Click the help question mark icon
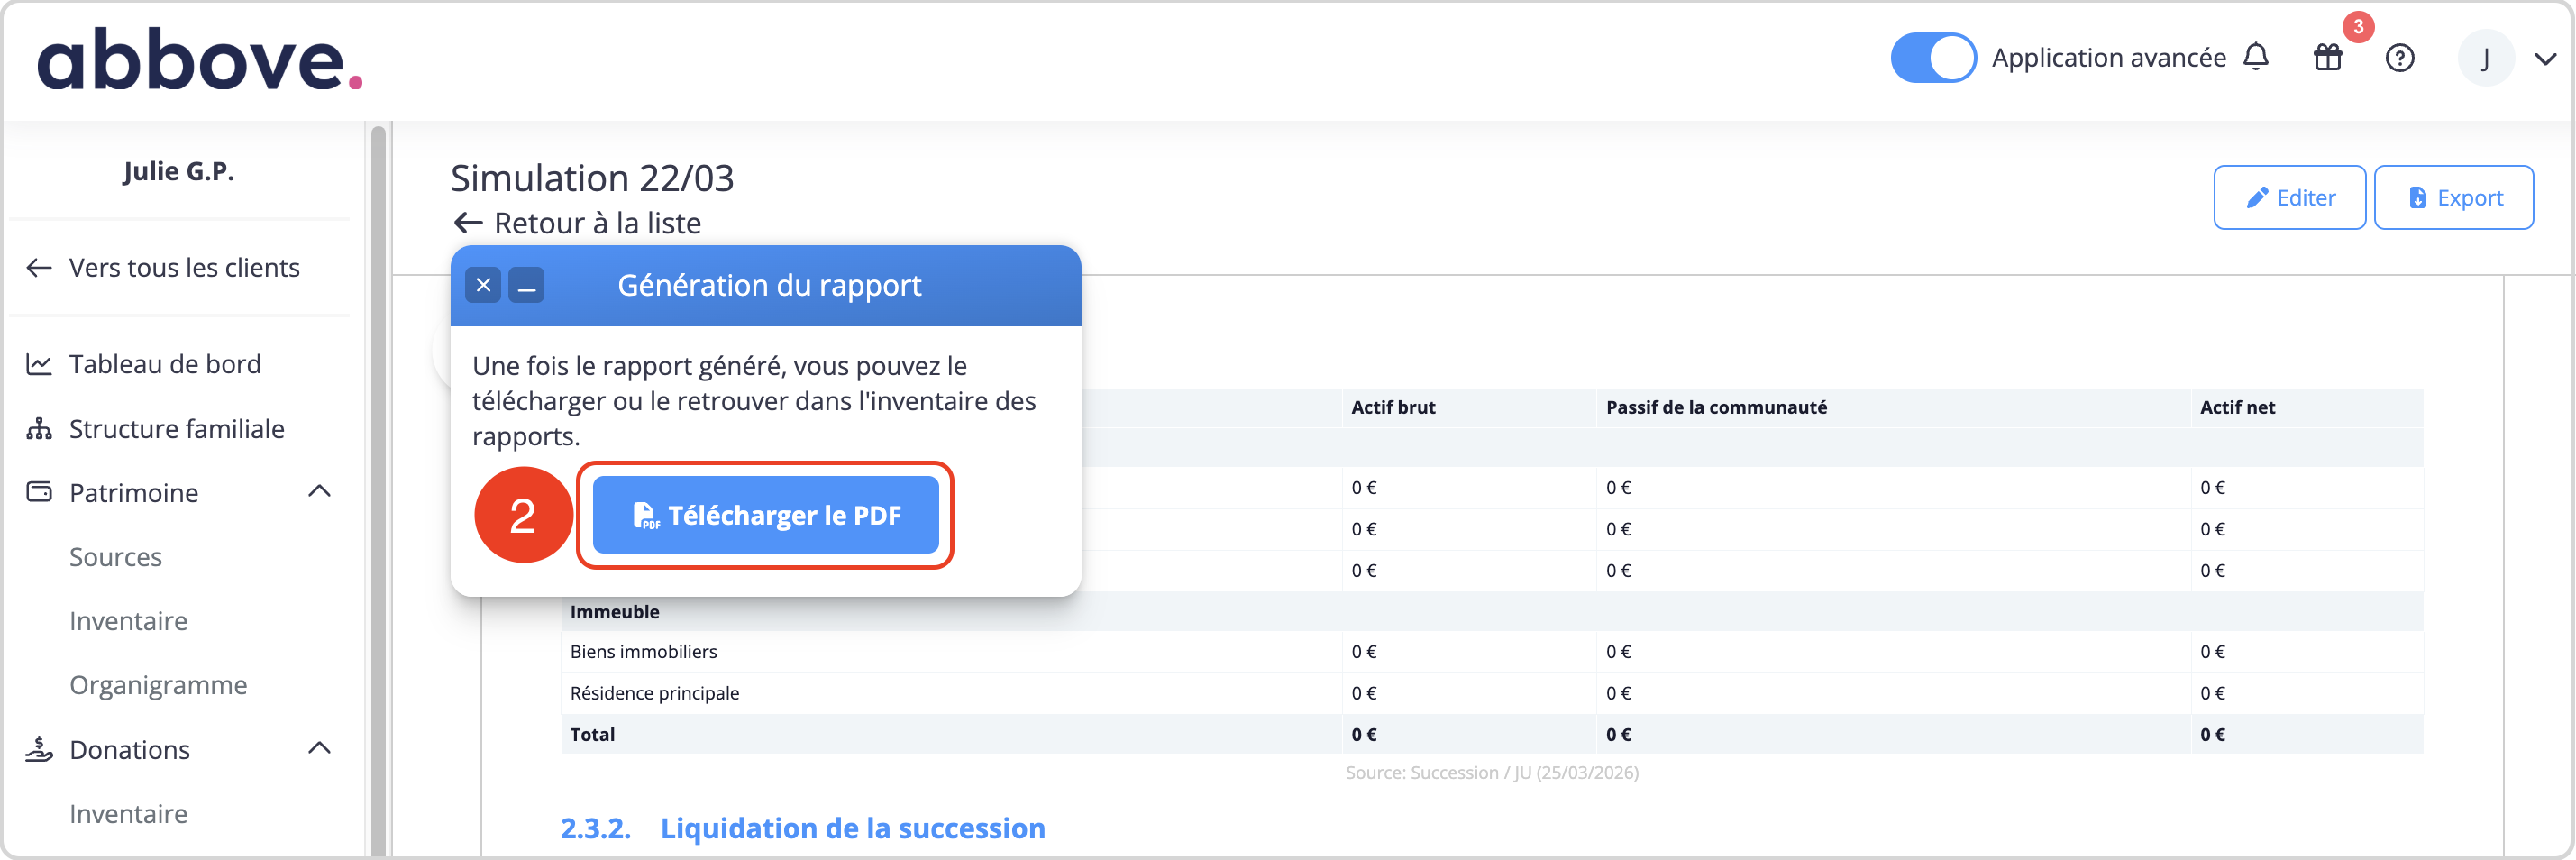Screen dimensions: 2576x860 pyautogui.click(x=2400, y=58)
